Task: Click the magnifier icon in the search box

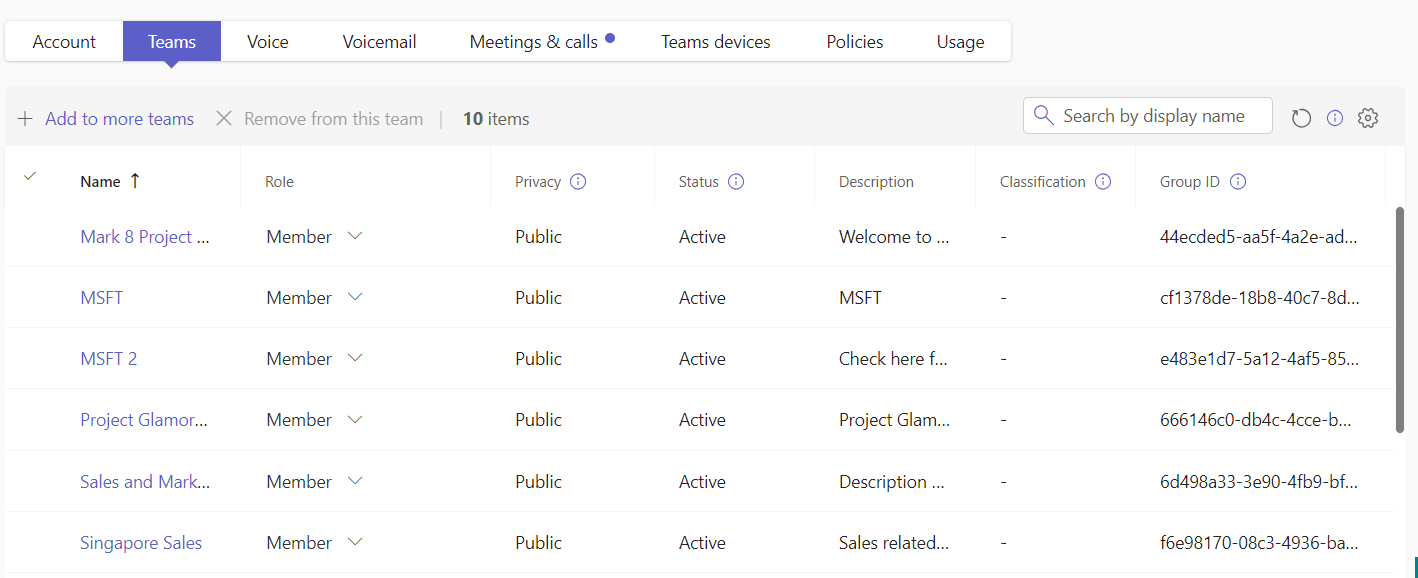Action: click(1043, 115)
